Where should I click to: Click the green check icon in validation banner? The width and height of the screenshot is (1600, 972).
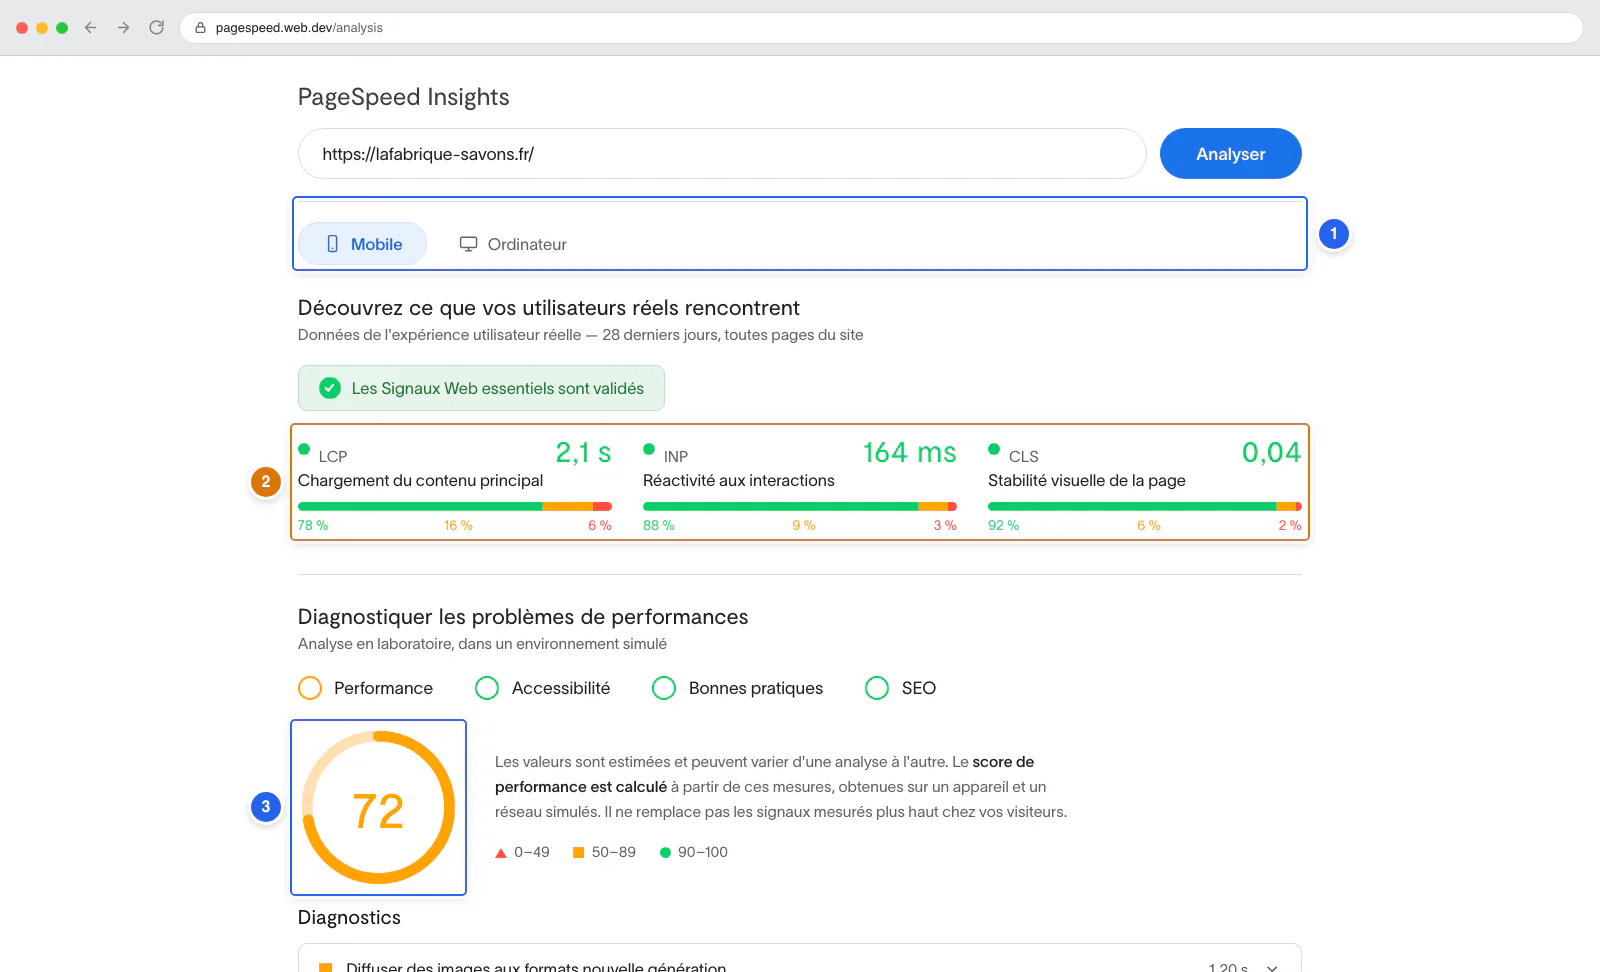click(x=330, y=388)
